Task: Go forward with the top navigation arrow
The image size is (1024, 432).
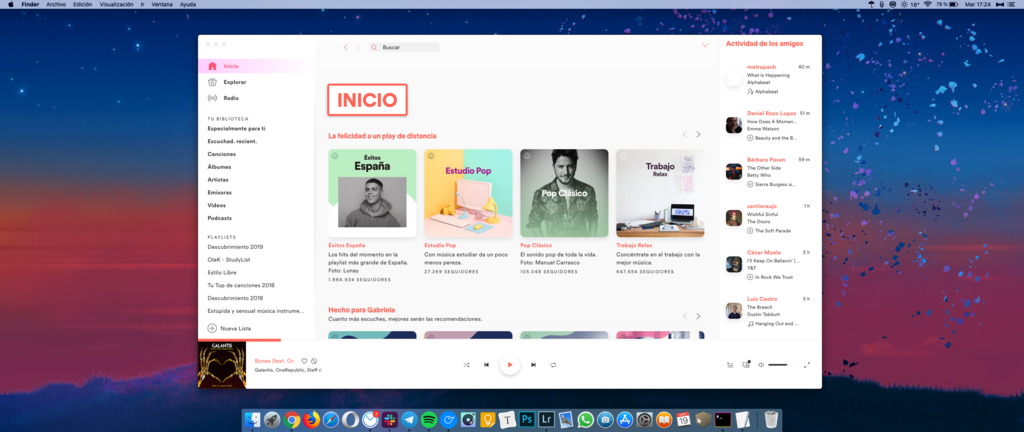Action: [x=359, y=47]
